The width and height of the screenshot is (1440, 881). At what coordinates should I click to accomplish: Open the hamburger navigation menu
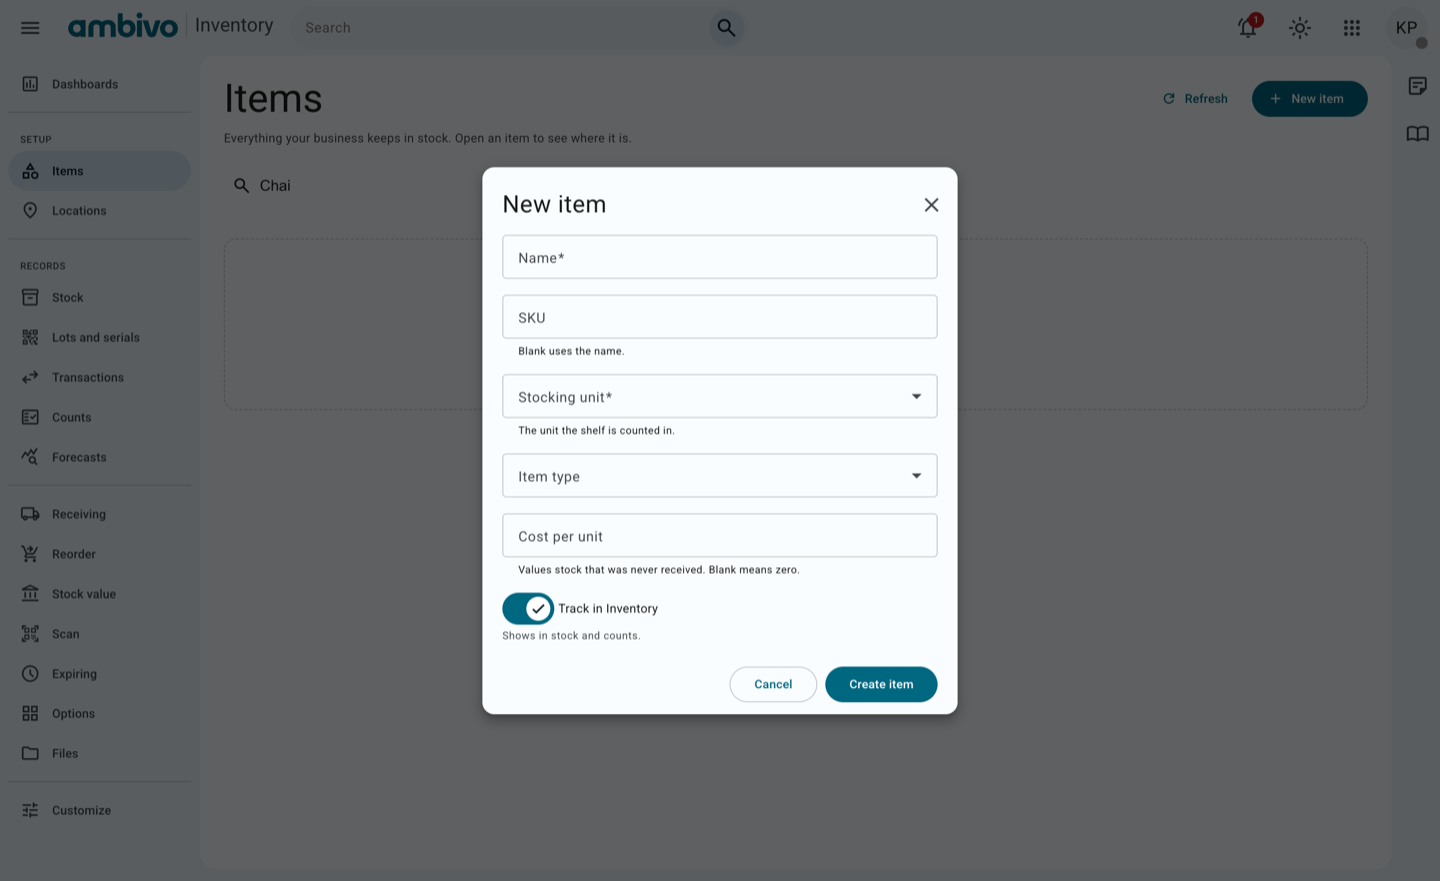tap(30, 28)
